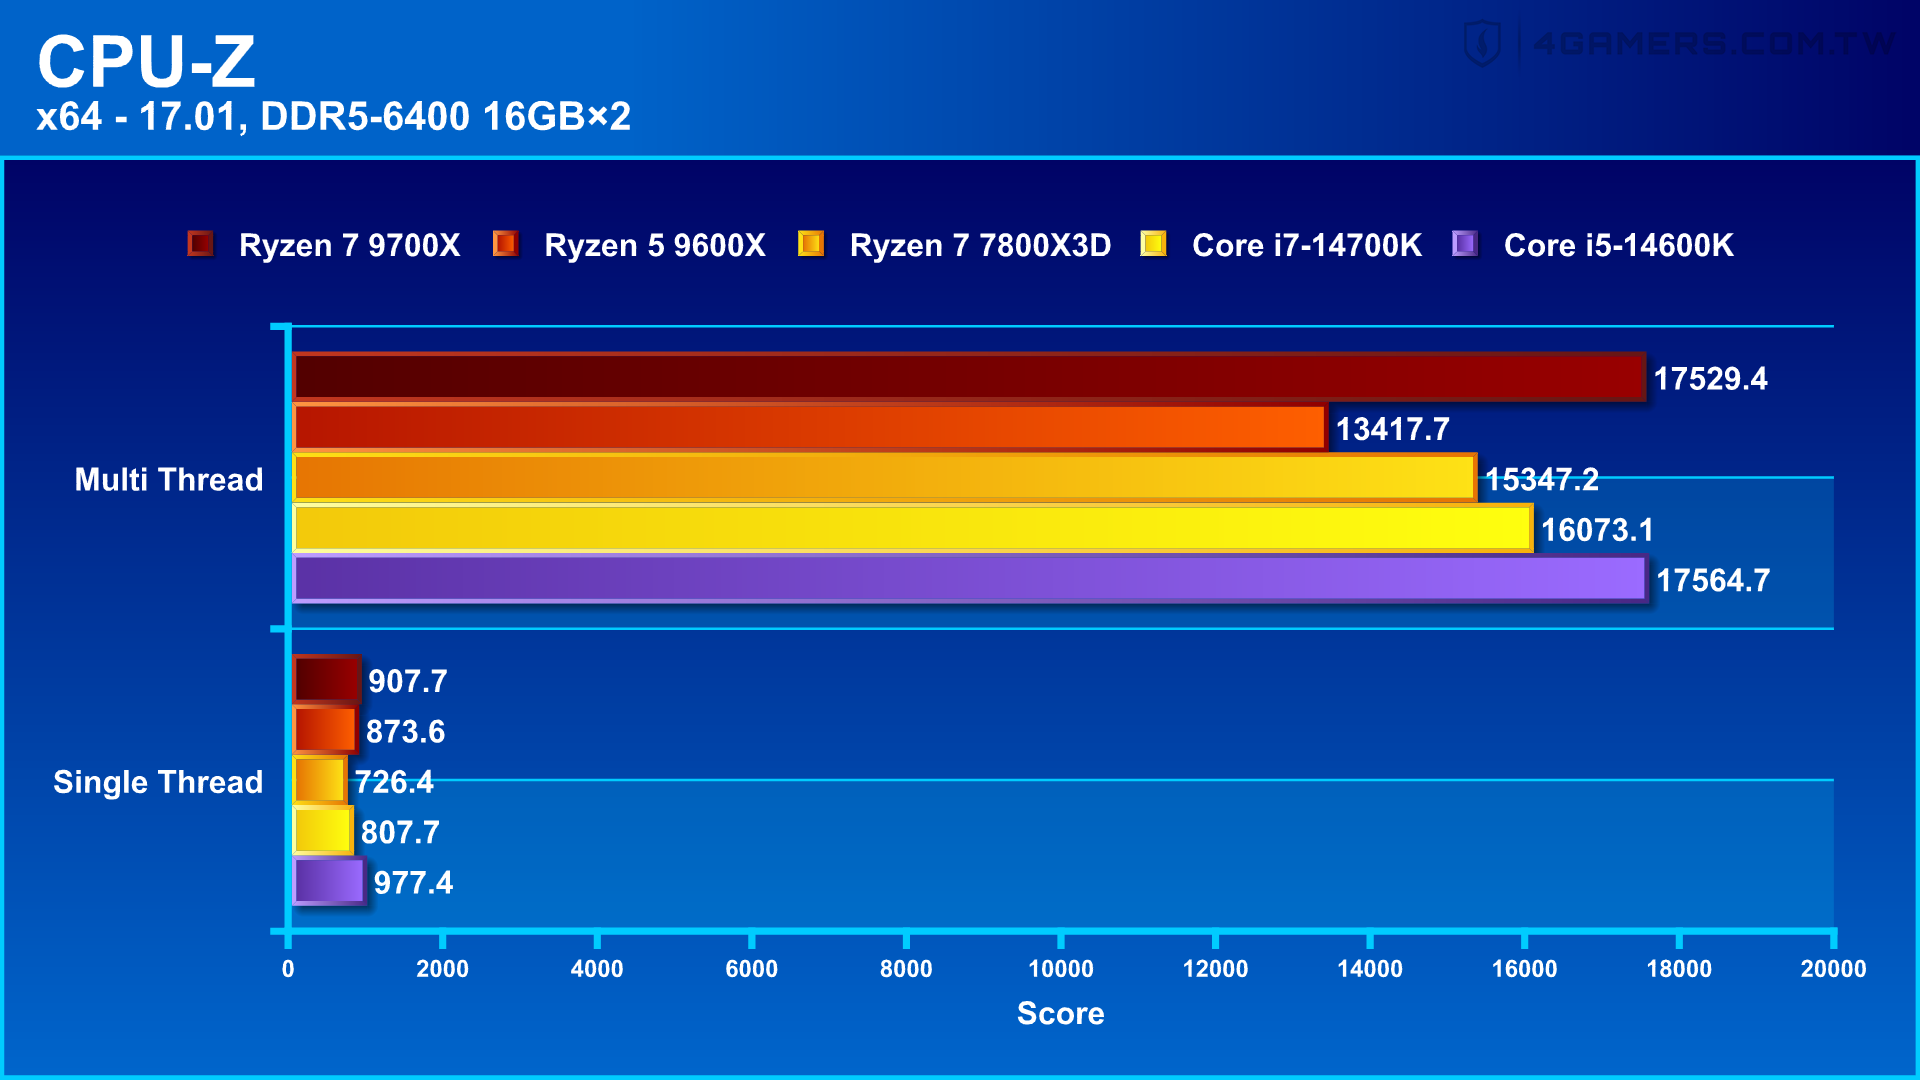The width and height of the screenshot is (1920, 1080).
Task: Click the Ryzen 5 9600X legend swatch
Action: tap(505, 244)
